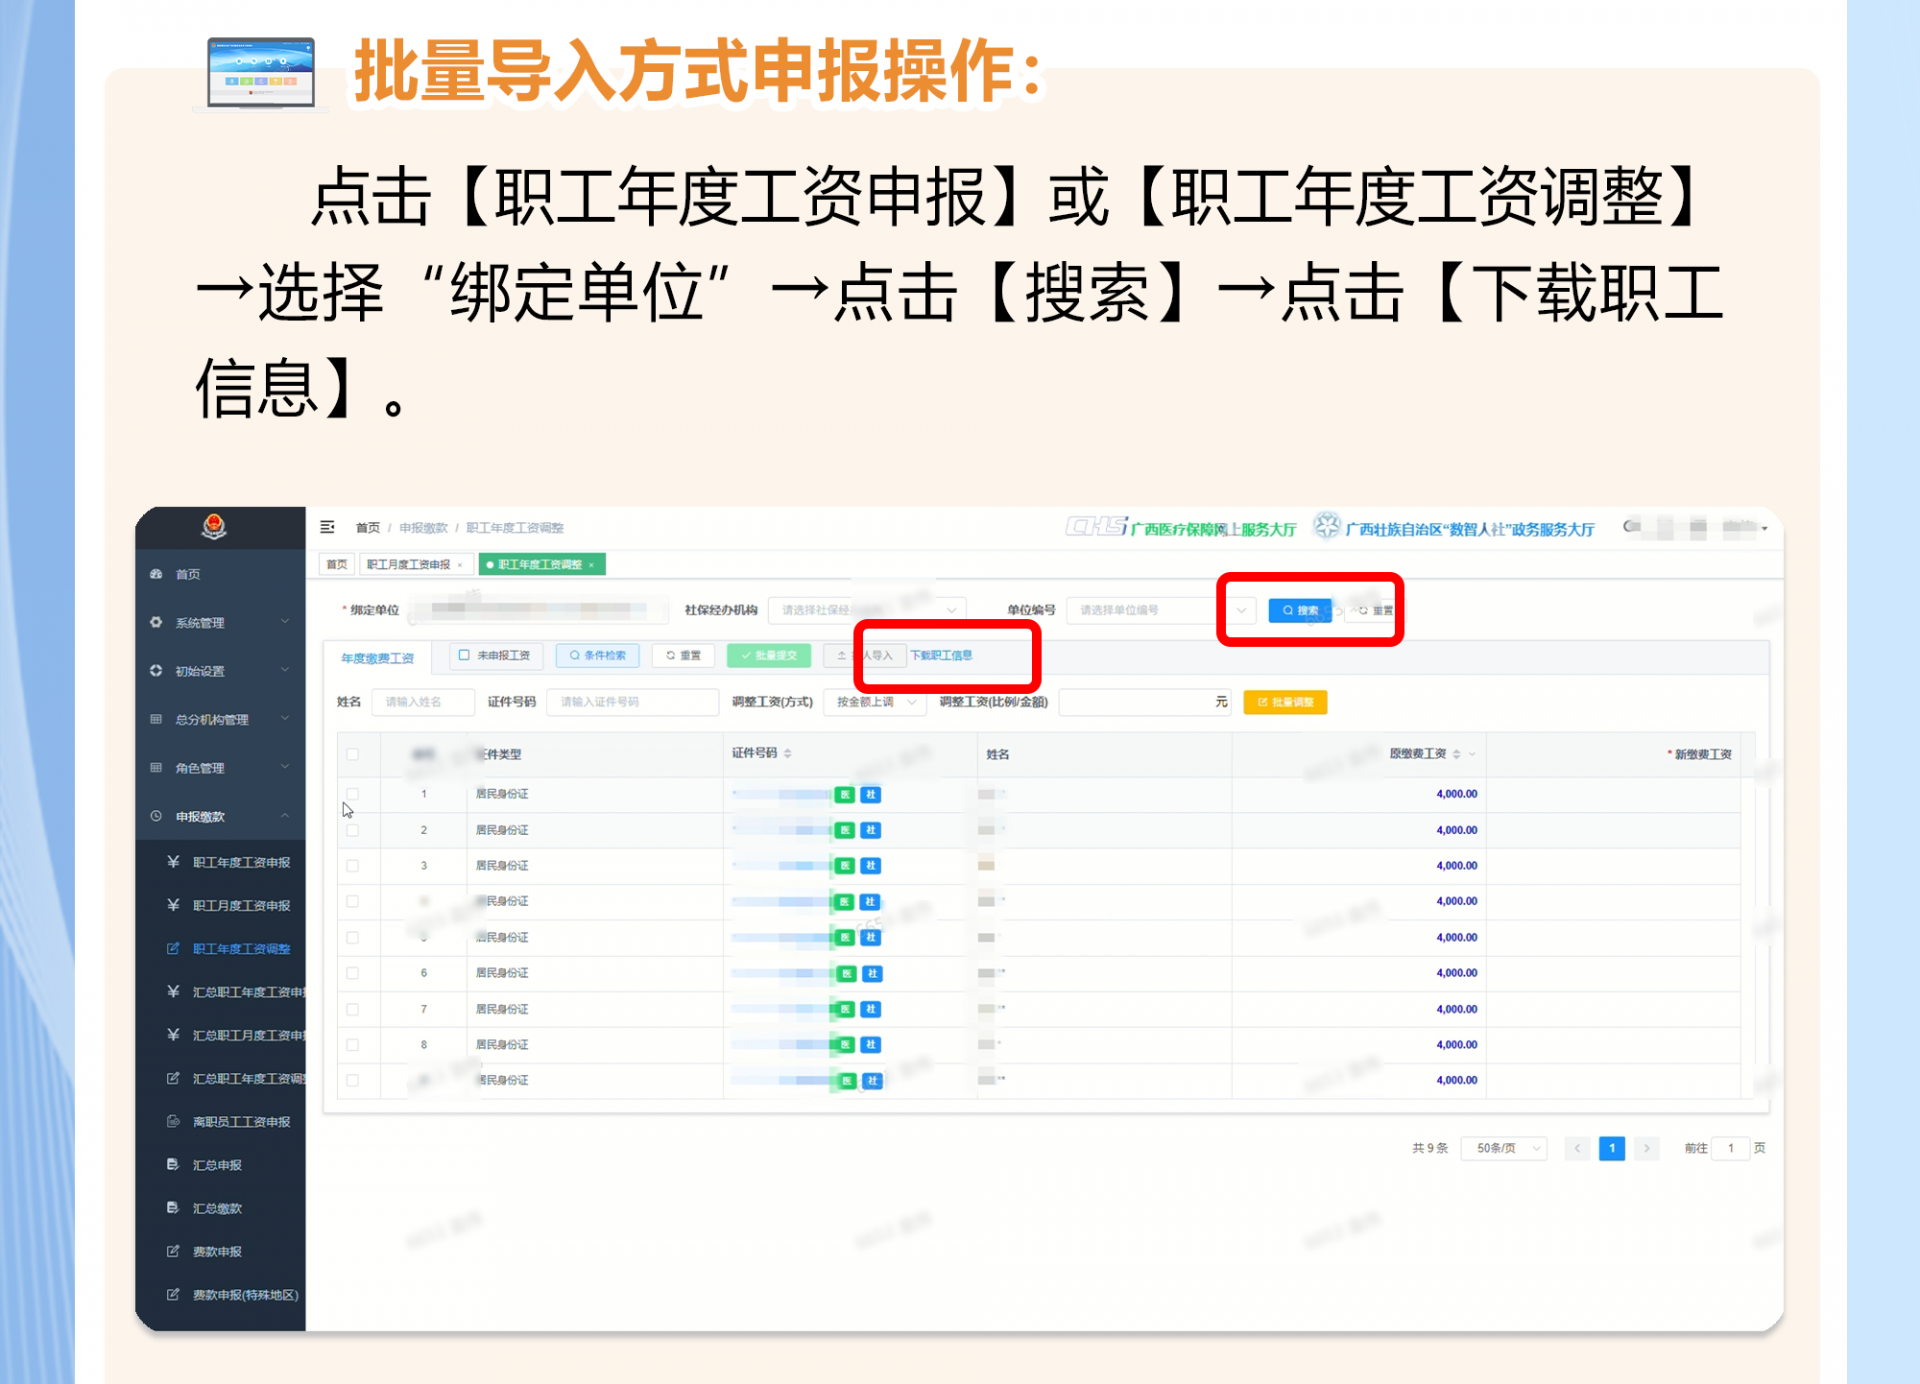
Task: Click the blue 社 badge in row 2
Action: coord(871,830)
